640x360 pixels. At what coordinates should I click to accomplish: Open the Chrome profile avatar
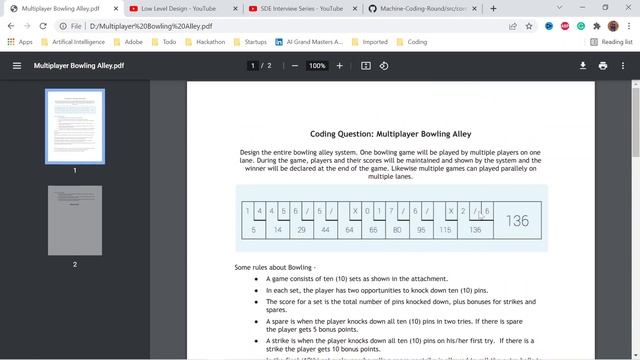[x=613, y=26]
